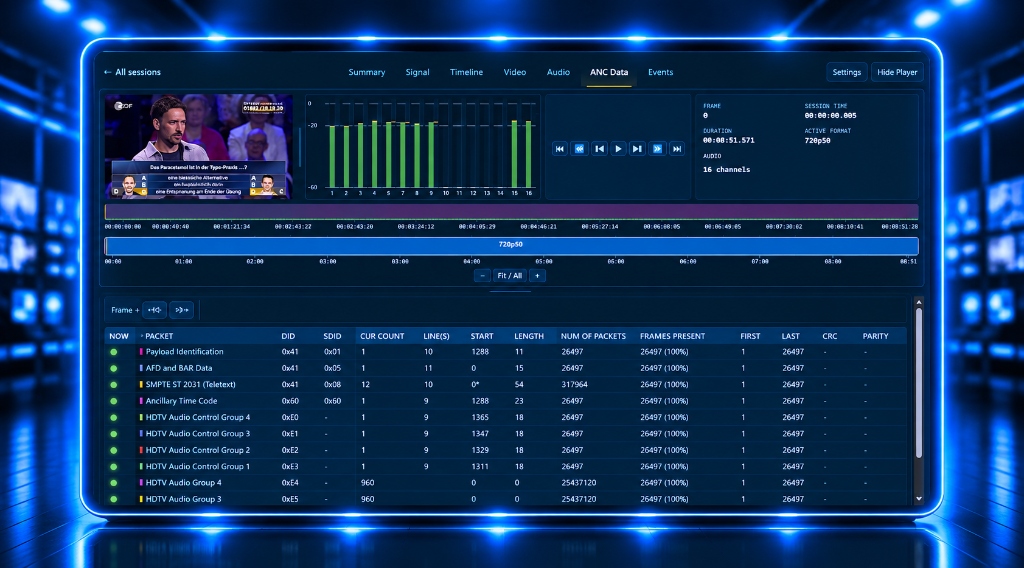Click the Fit / All zoom button
Screen dimensions: 1024x568
[x=509, y=276]
